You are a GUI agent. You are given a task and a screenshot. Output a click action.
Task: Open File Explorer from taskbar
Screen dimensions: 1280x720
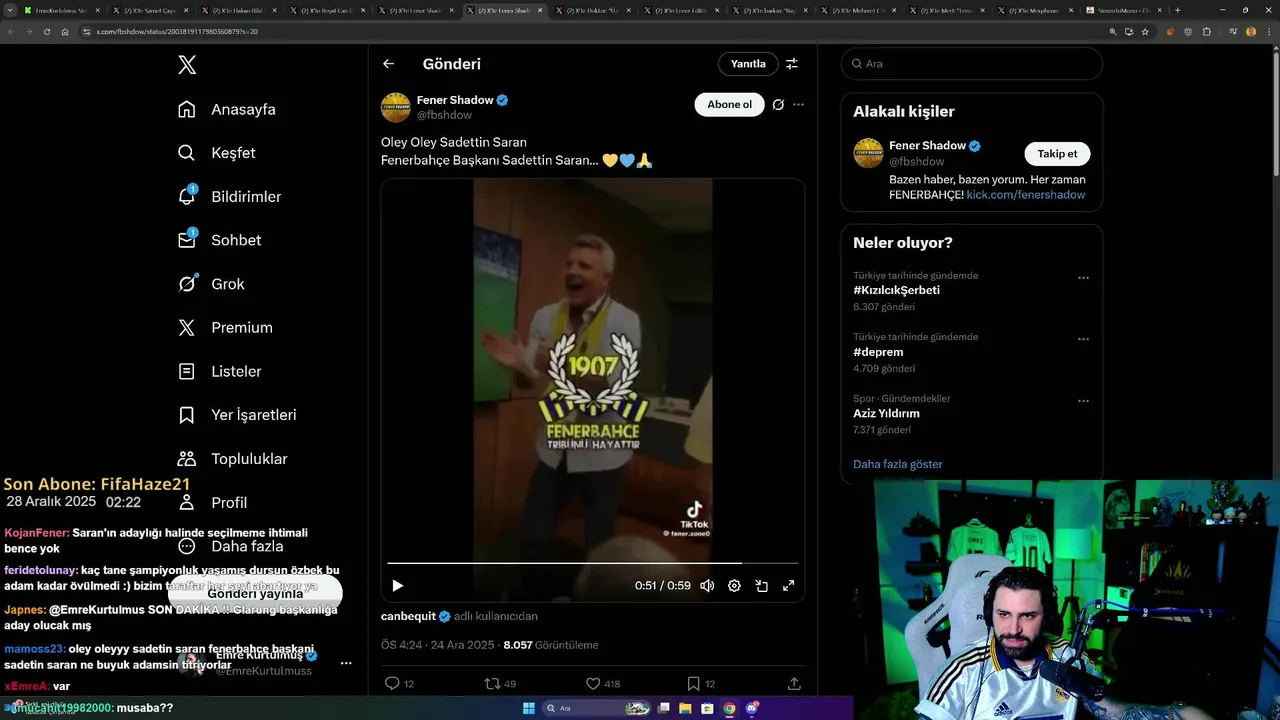click(685, 708)
